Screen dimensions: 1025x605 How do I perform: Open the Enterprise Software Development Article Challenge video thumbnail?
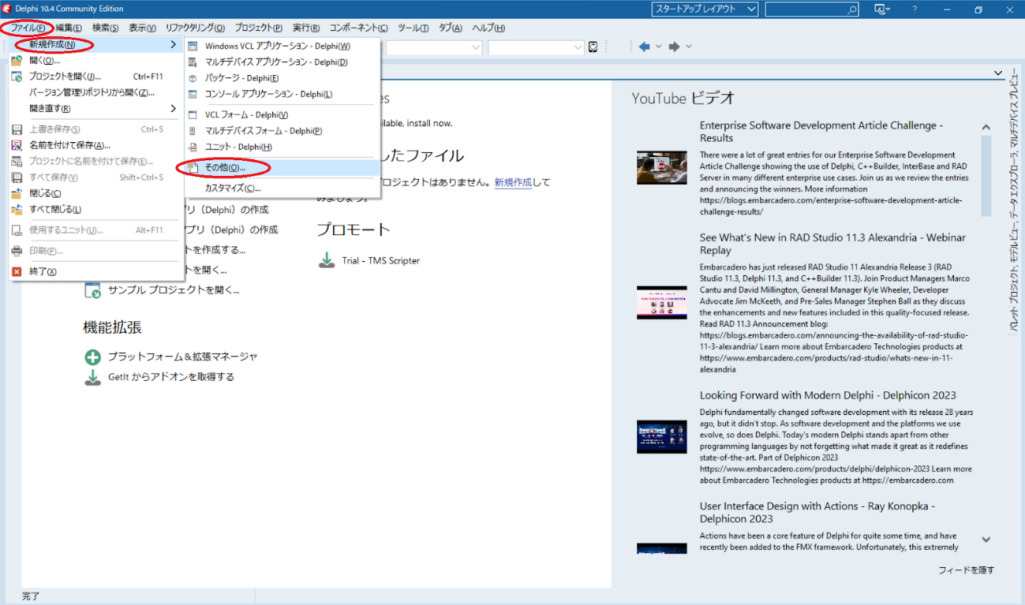click(x=662, y=168)
